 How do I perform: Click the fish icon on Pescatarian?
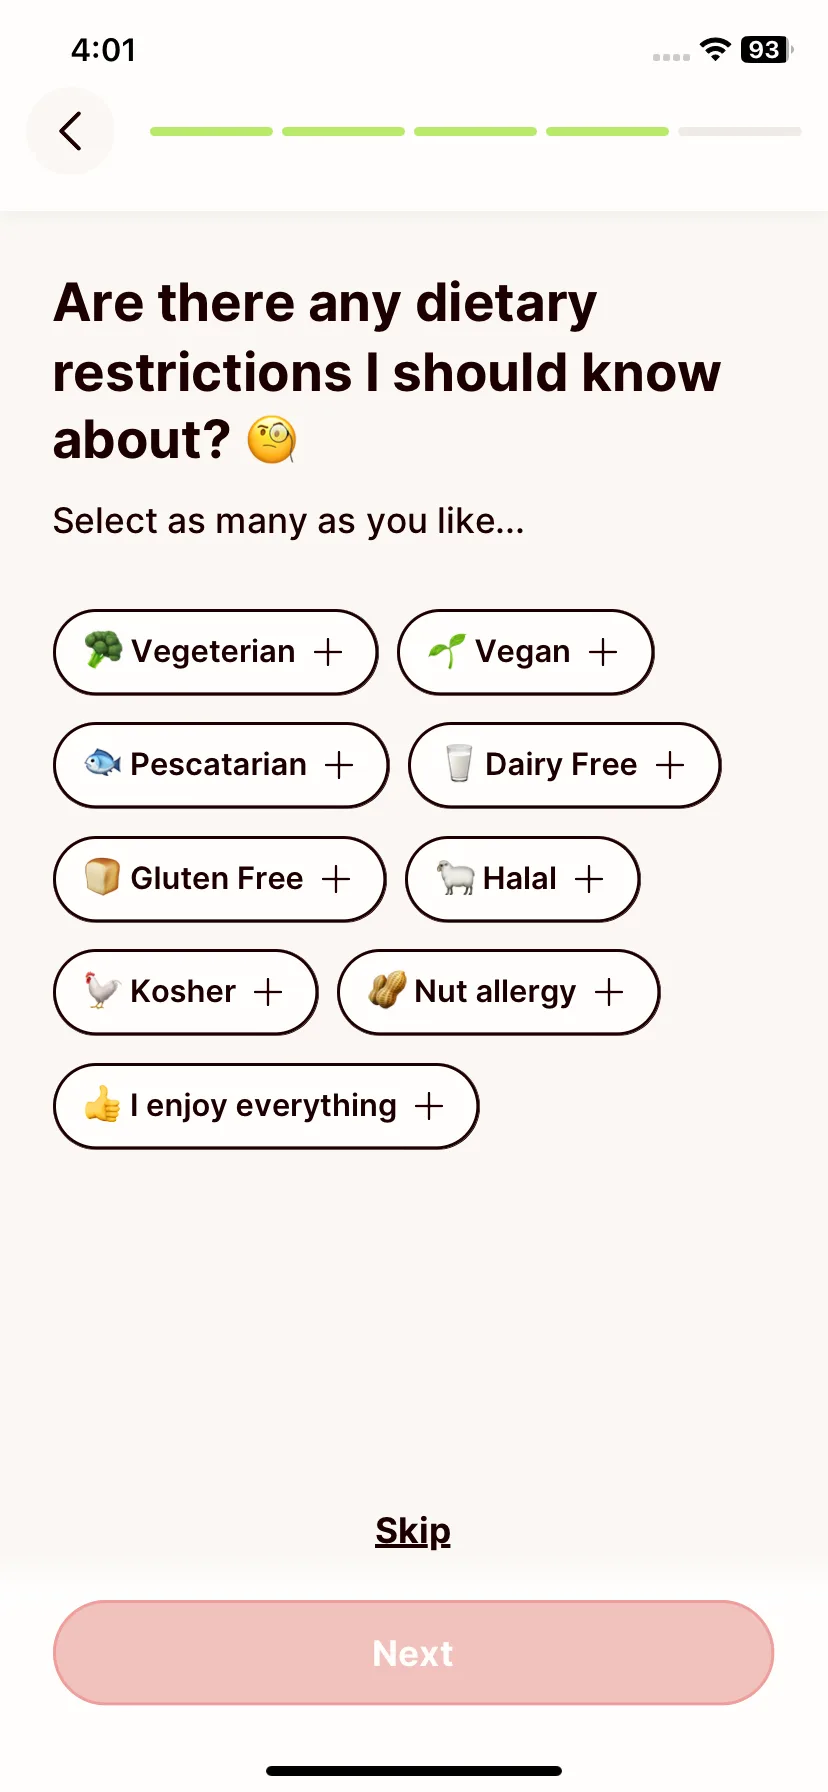click(103, 764)
